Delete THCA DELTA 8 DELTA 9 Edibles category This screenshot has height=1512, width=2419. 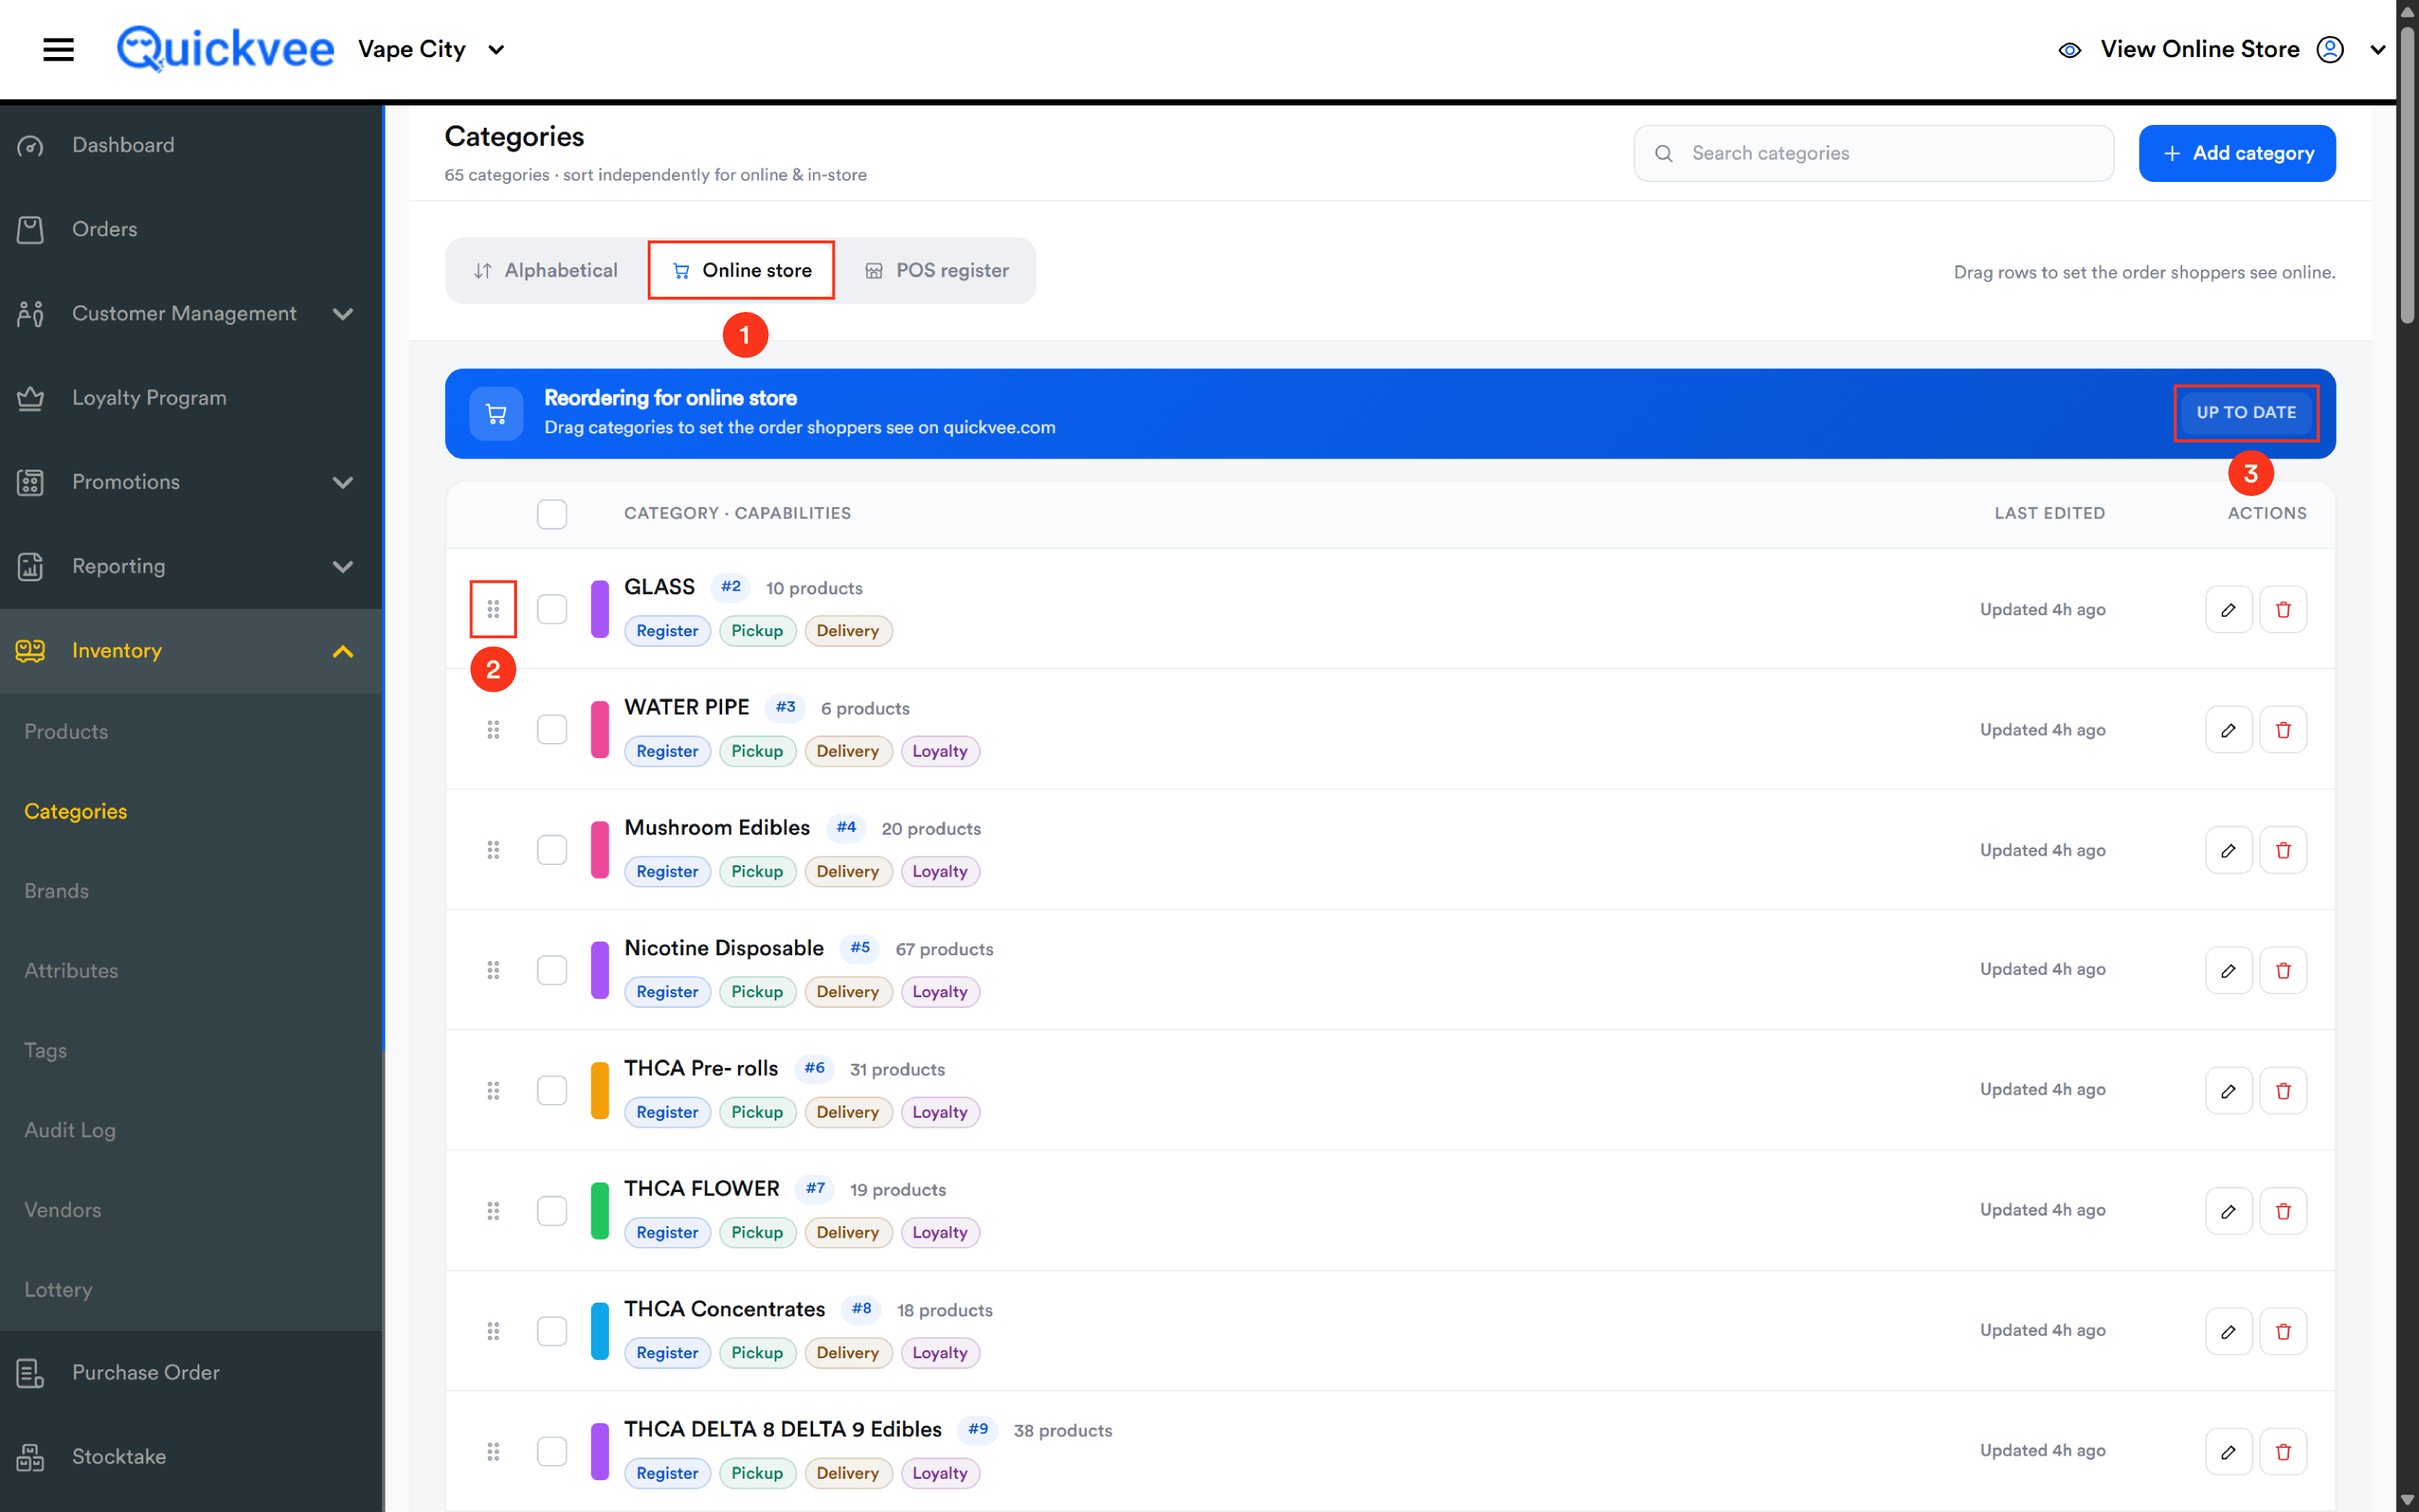2282,1451
